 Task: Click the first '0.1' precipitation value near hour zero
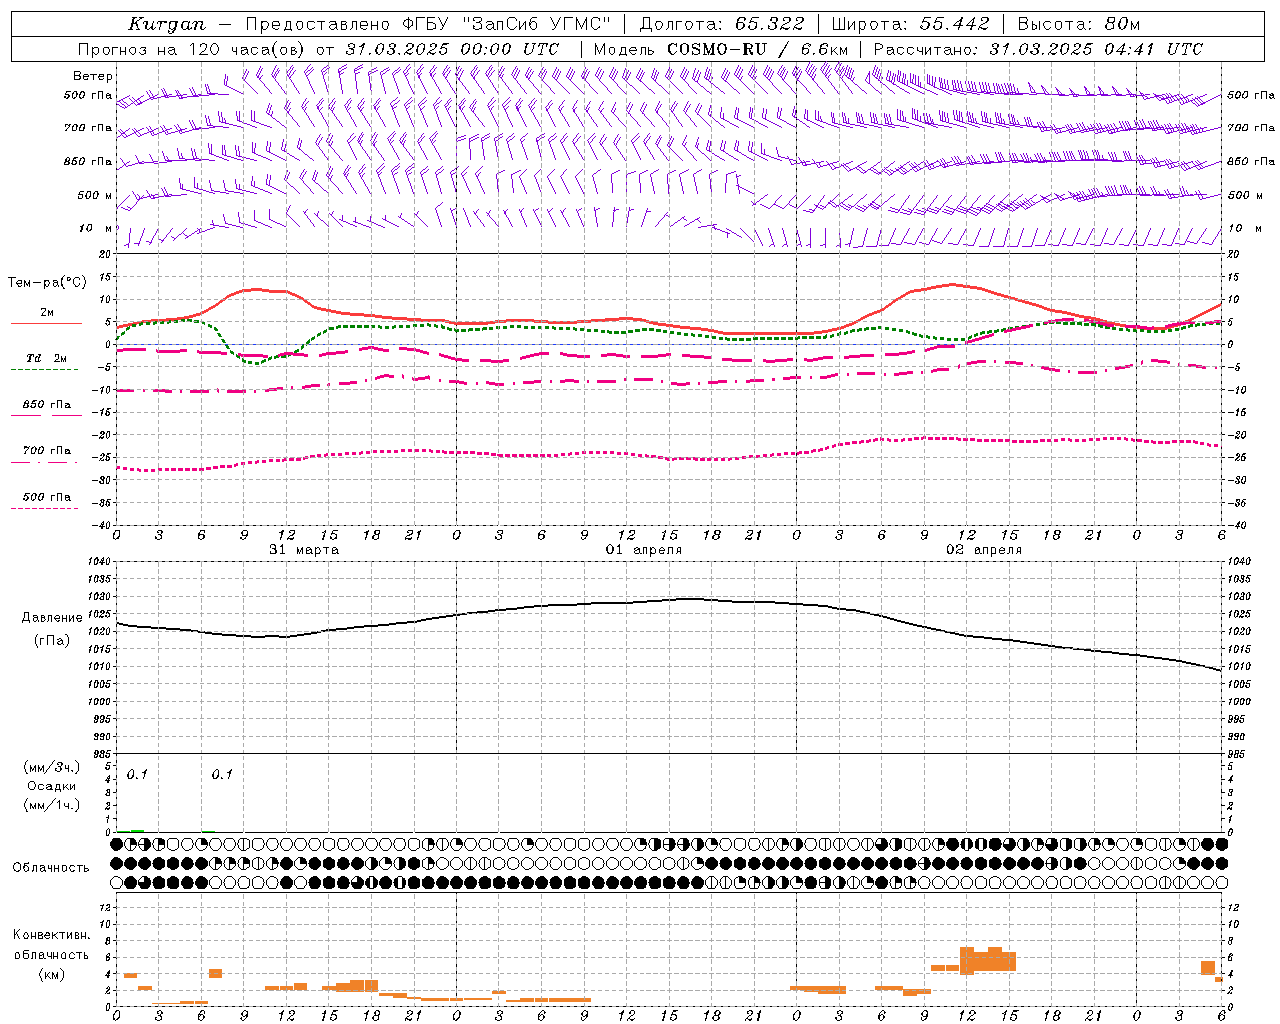point(137,775)
